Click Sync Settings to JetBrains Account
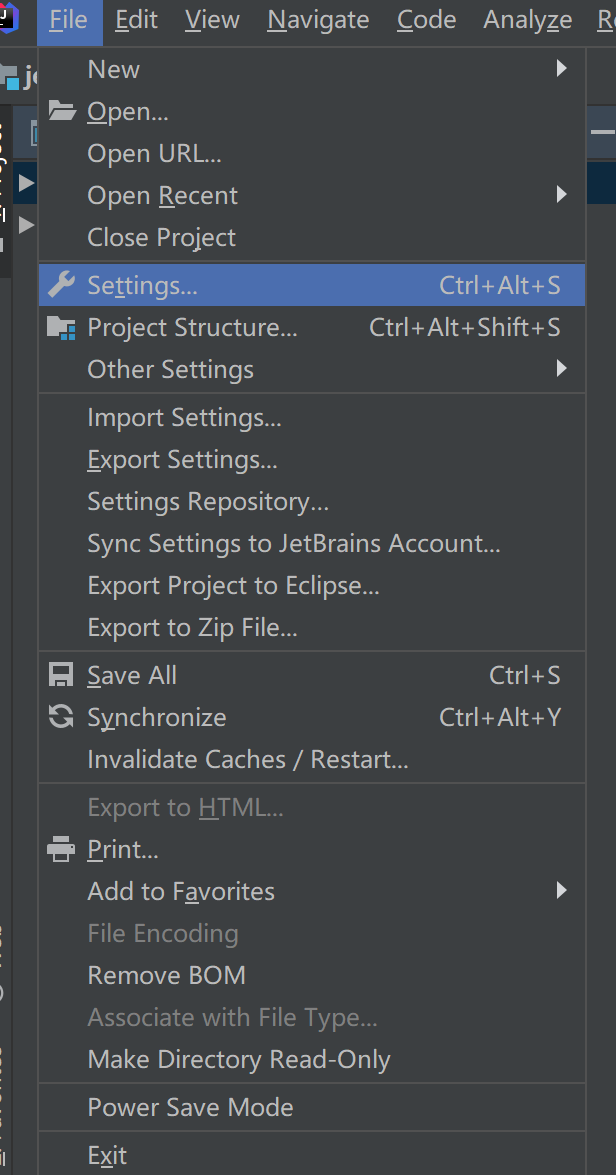Screen dimensions: 616x1175 tap(294, 543)
